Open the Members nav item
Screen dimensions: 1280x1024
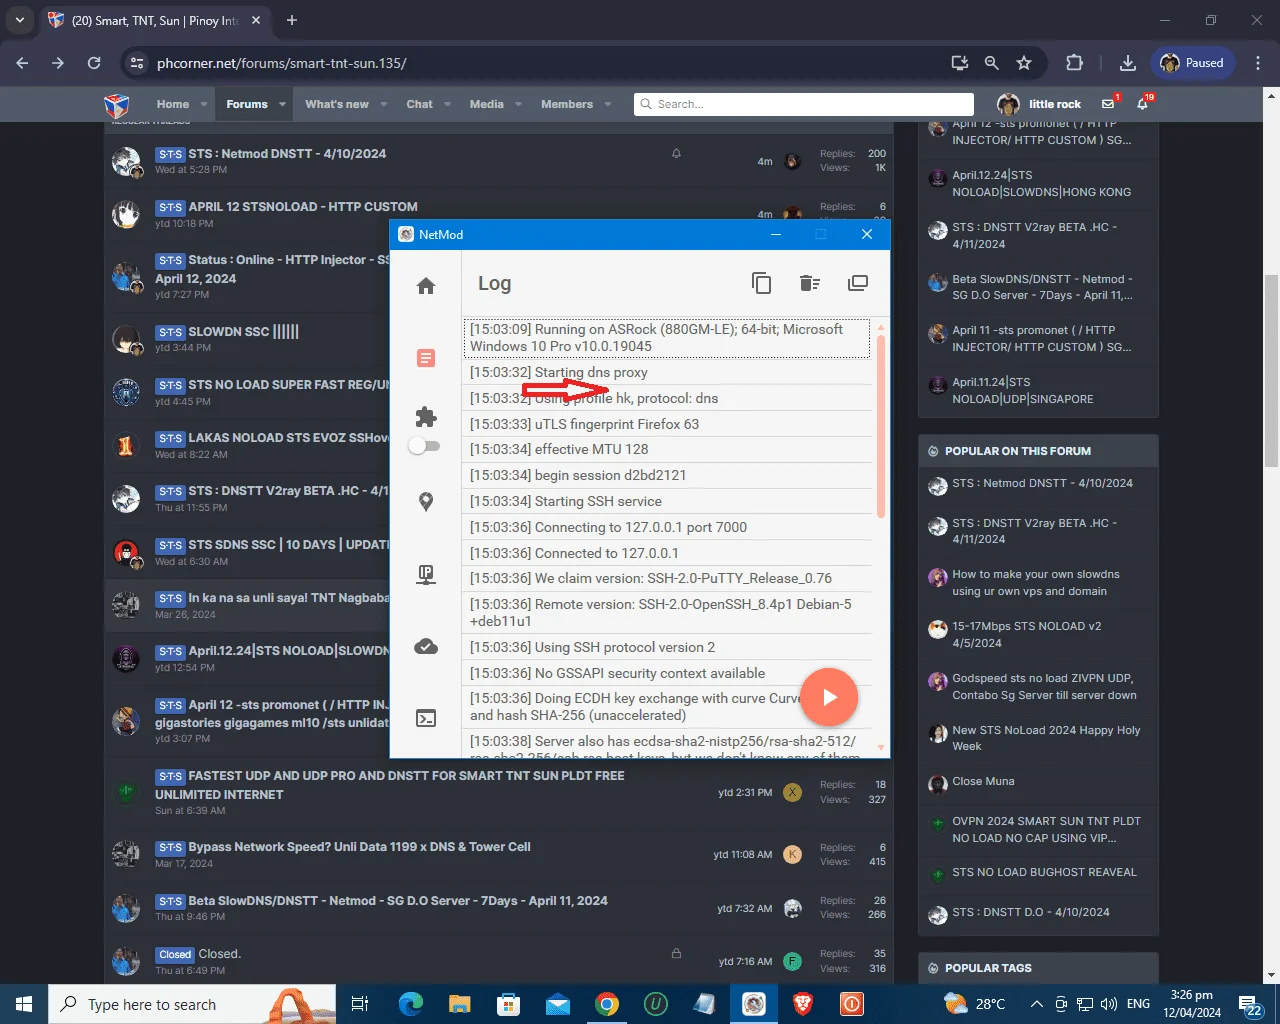pyautogui.click(x=567, y=104)
